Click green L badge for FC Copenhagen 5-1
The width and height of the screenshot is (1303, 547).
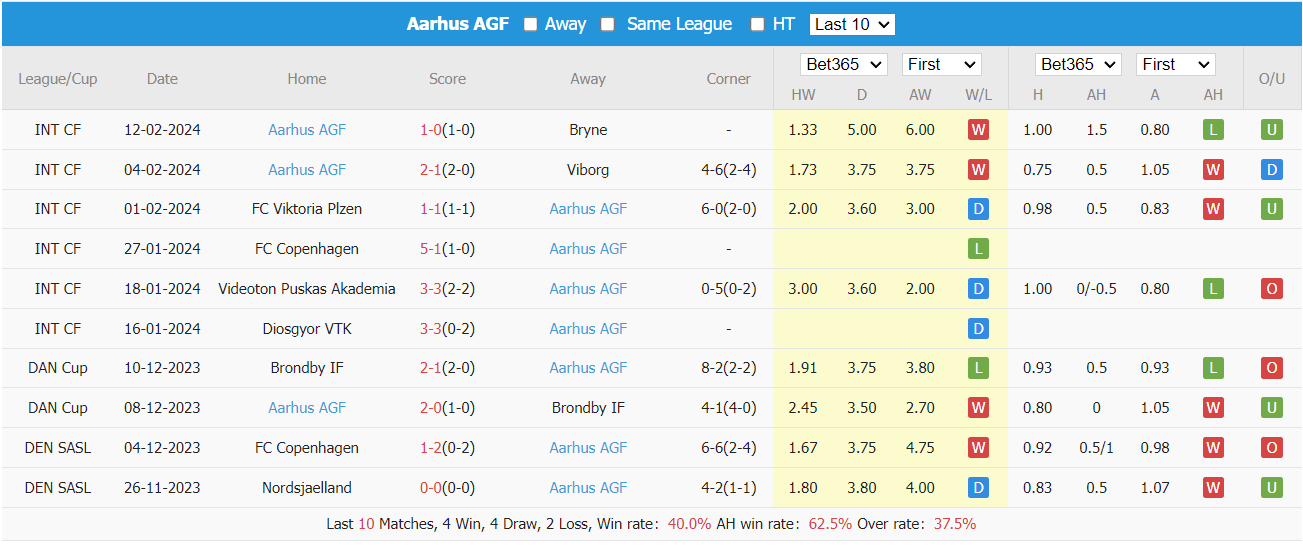click(978, 249)
